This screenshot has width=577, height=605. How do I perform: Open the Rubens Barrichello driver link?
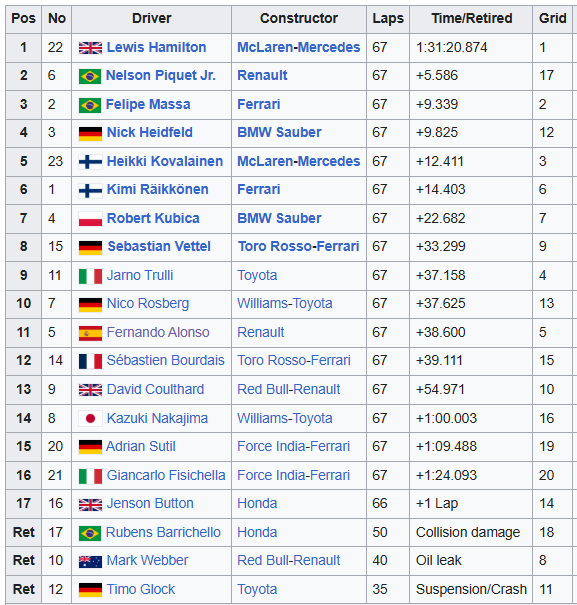(163, 532)
